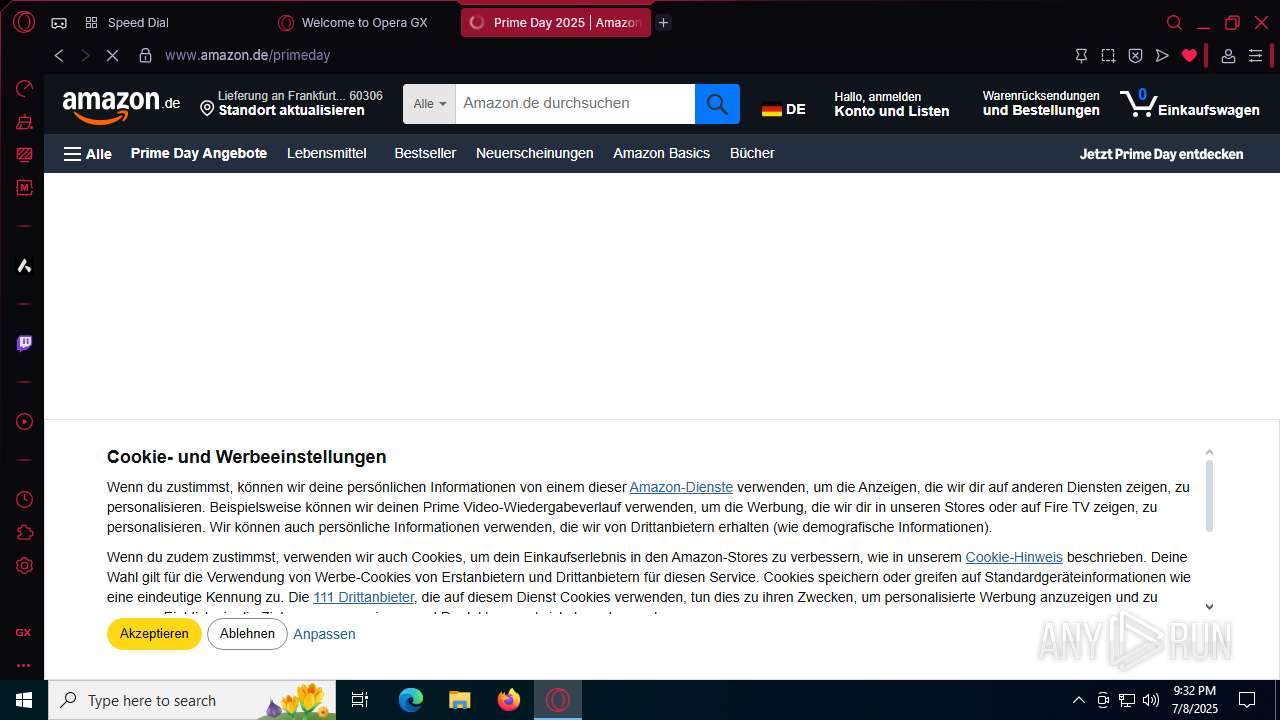Pin the page using the pinboard icon

point(1081,56)
